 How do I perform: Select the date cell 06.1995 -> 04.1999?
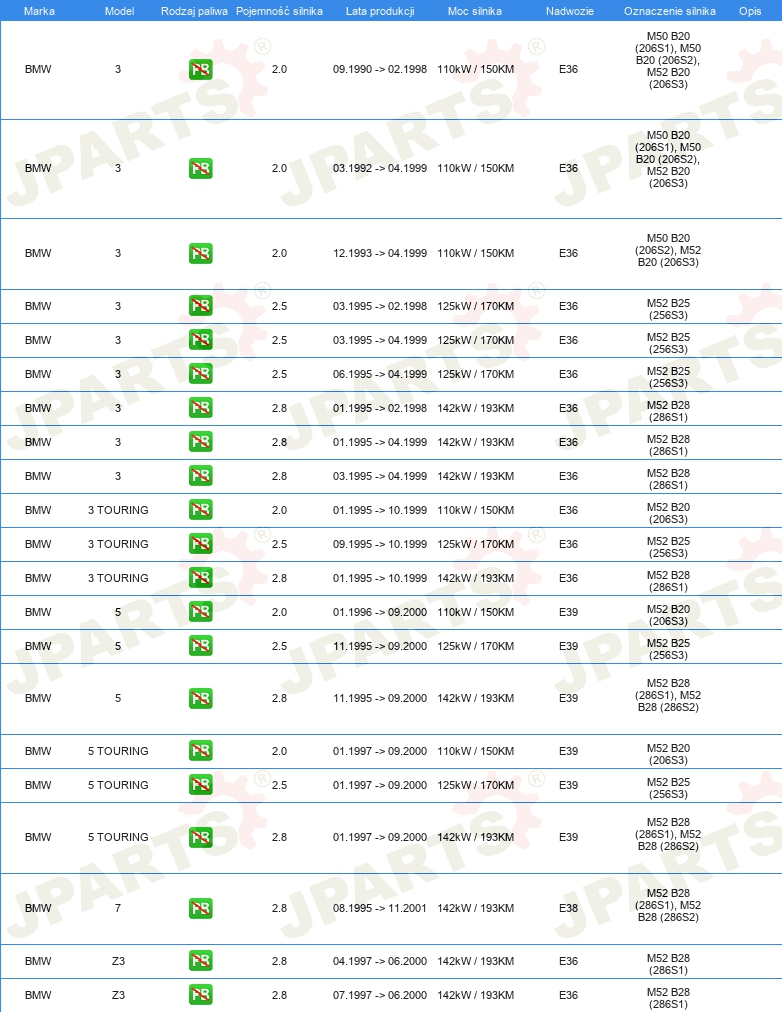(x=380, y=374)
